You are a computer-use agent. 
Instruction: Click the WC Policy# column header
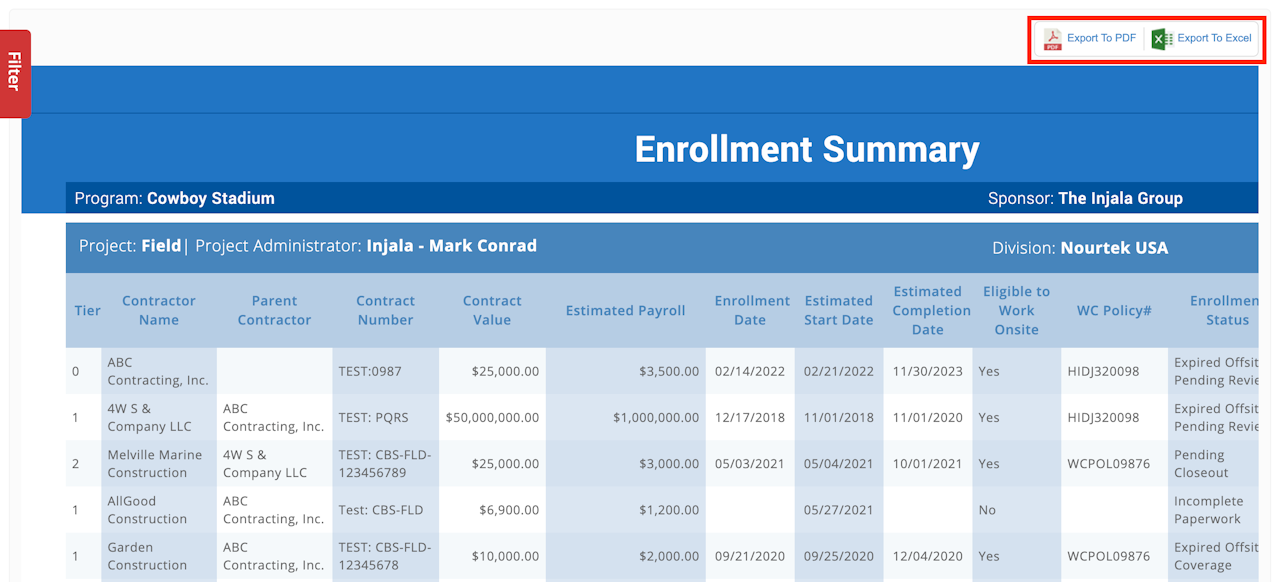point(1114,310)
